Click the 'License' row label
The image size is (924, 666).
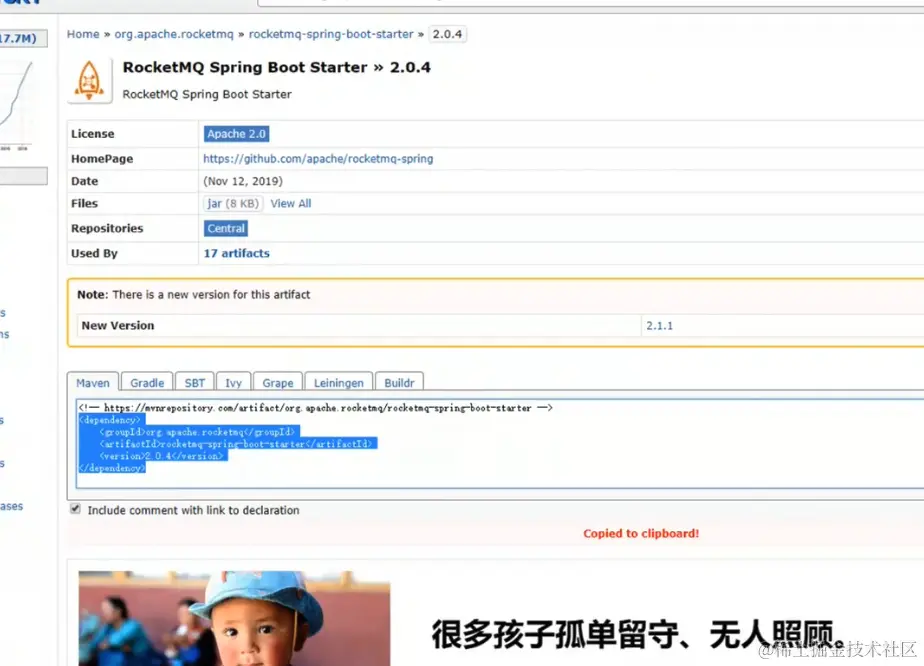(93, 134)
